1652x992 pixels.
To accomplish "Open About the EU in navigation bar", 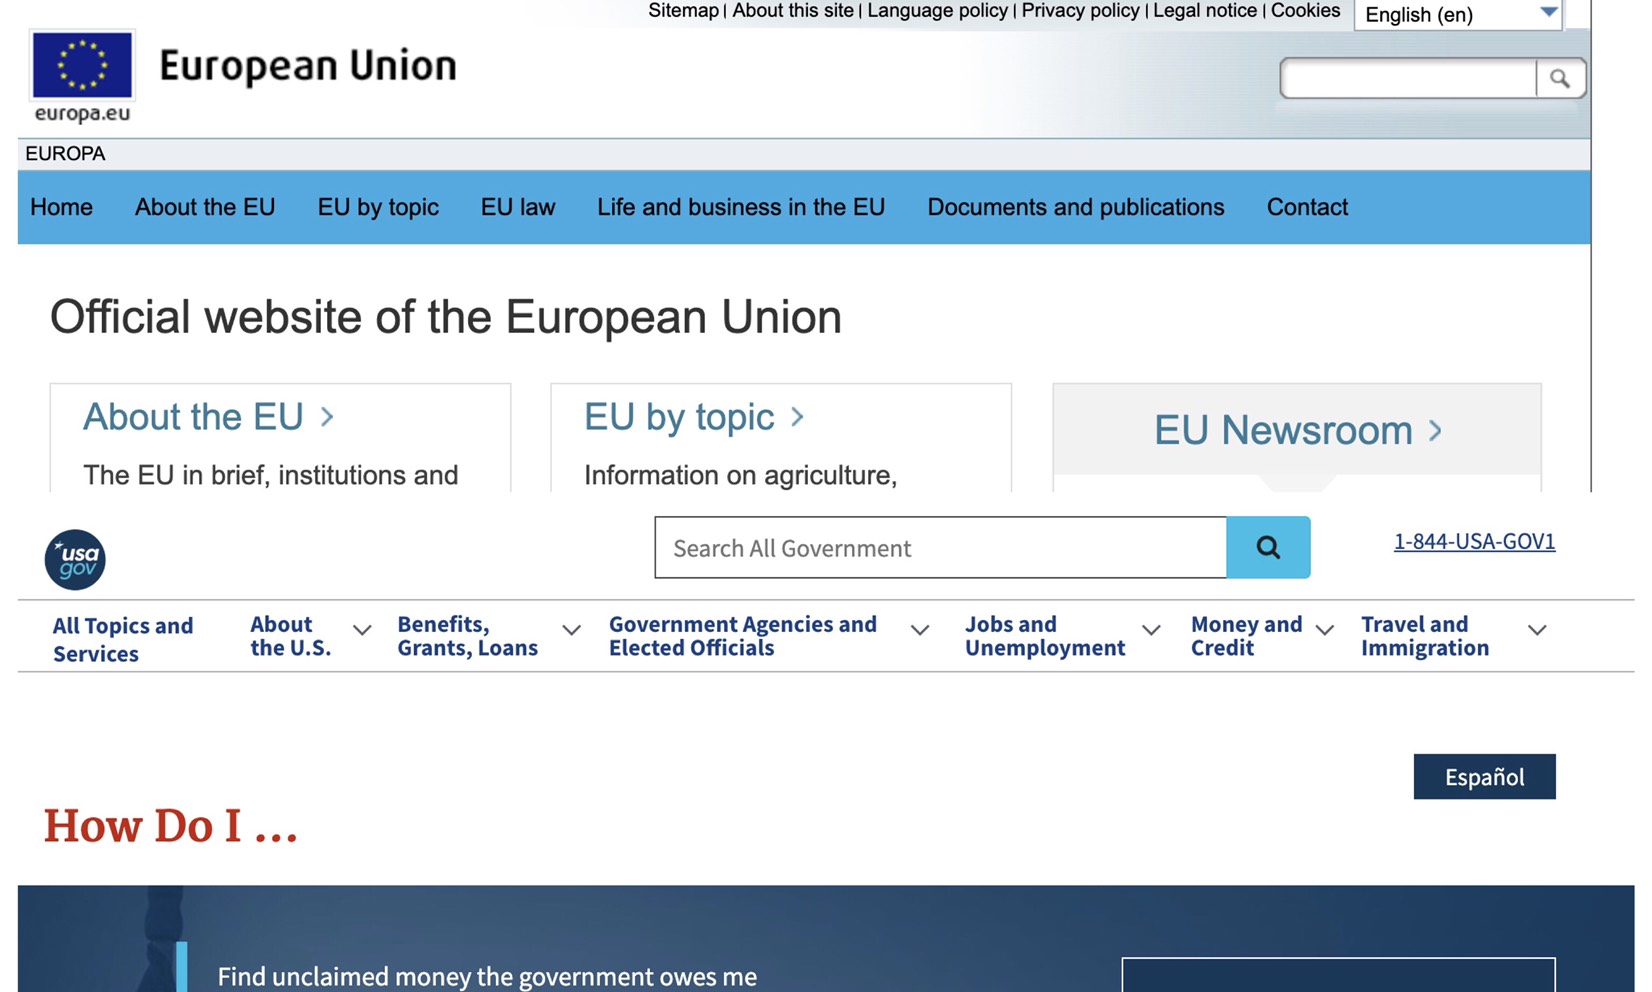I will 205,207.
